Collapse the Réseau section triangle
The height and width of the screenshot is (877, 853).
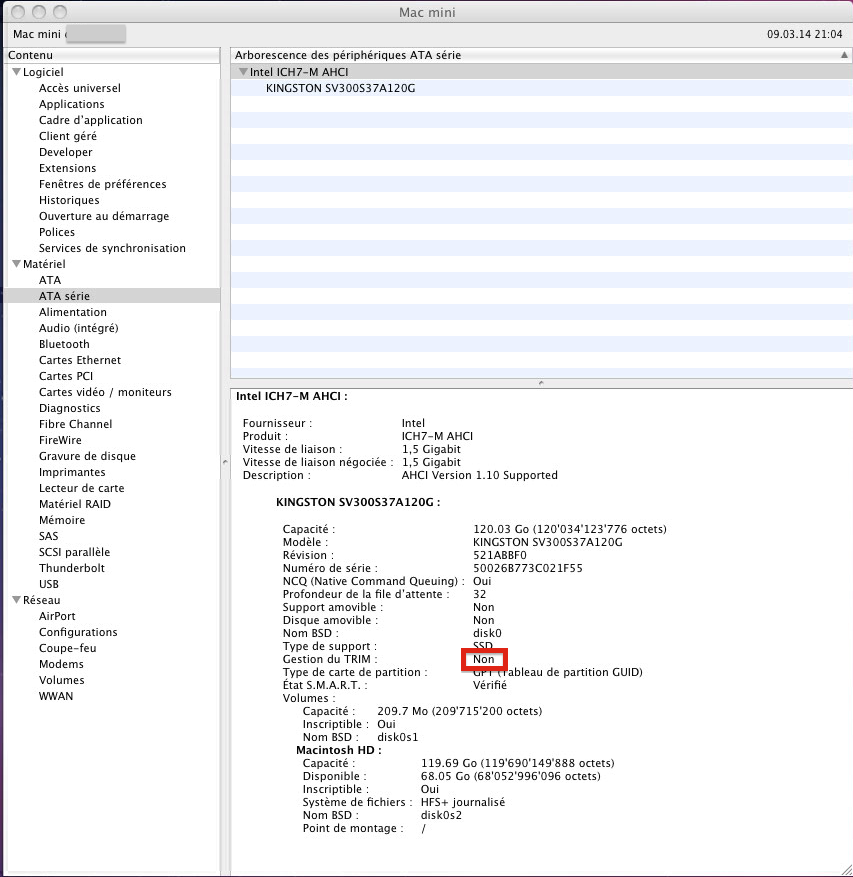(x=16, y=600)
